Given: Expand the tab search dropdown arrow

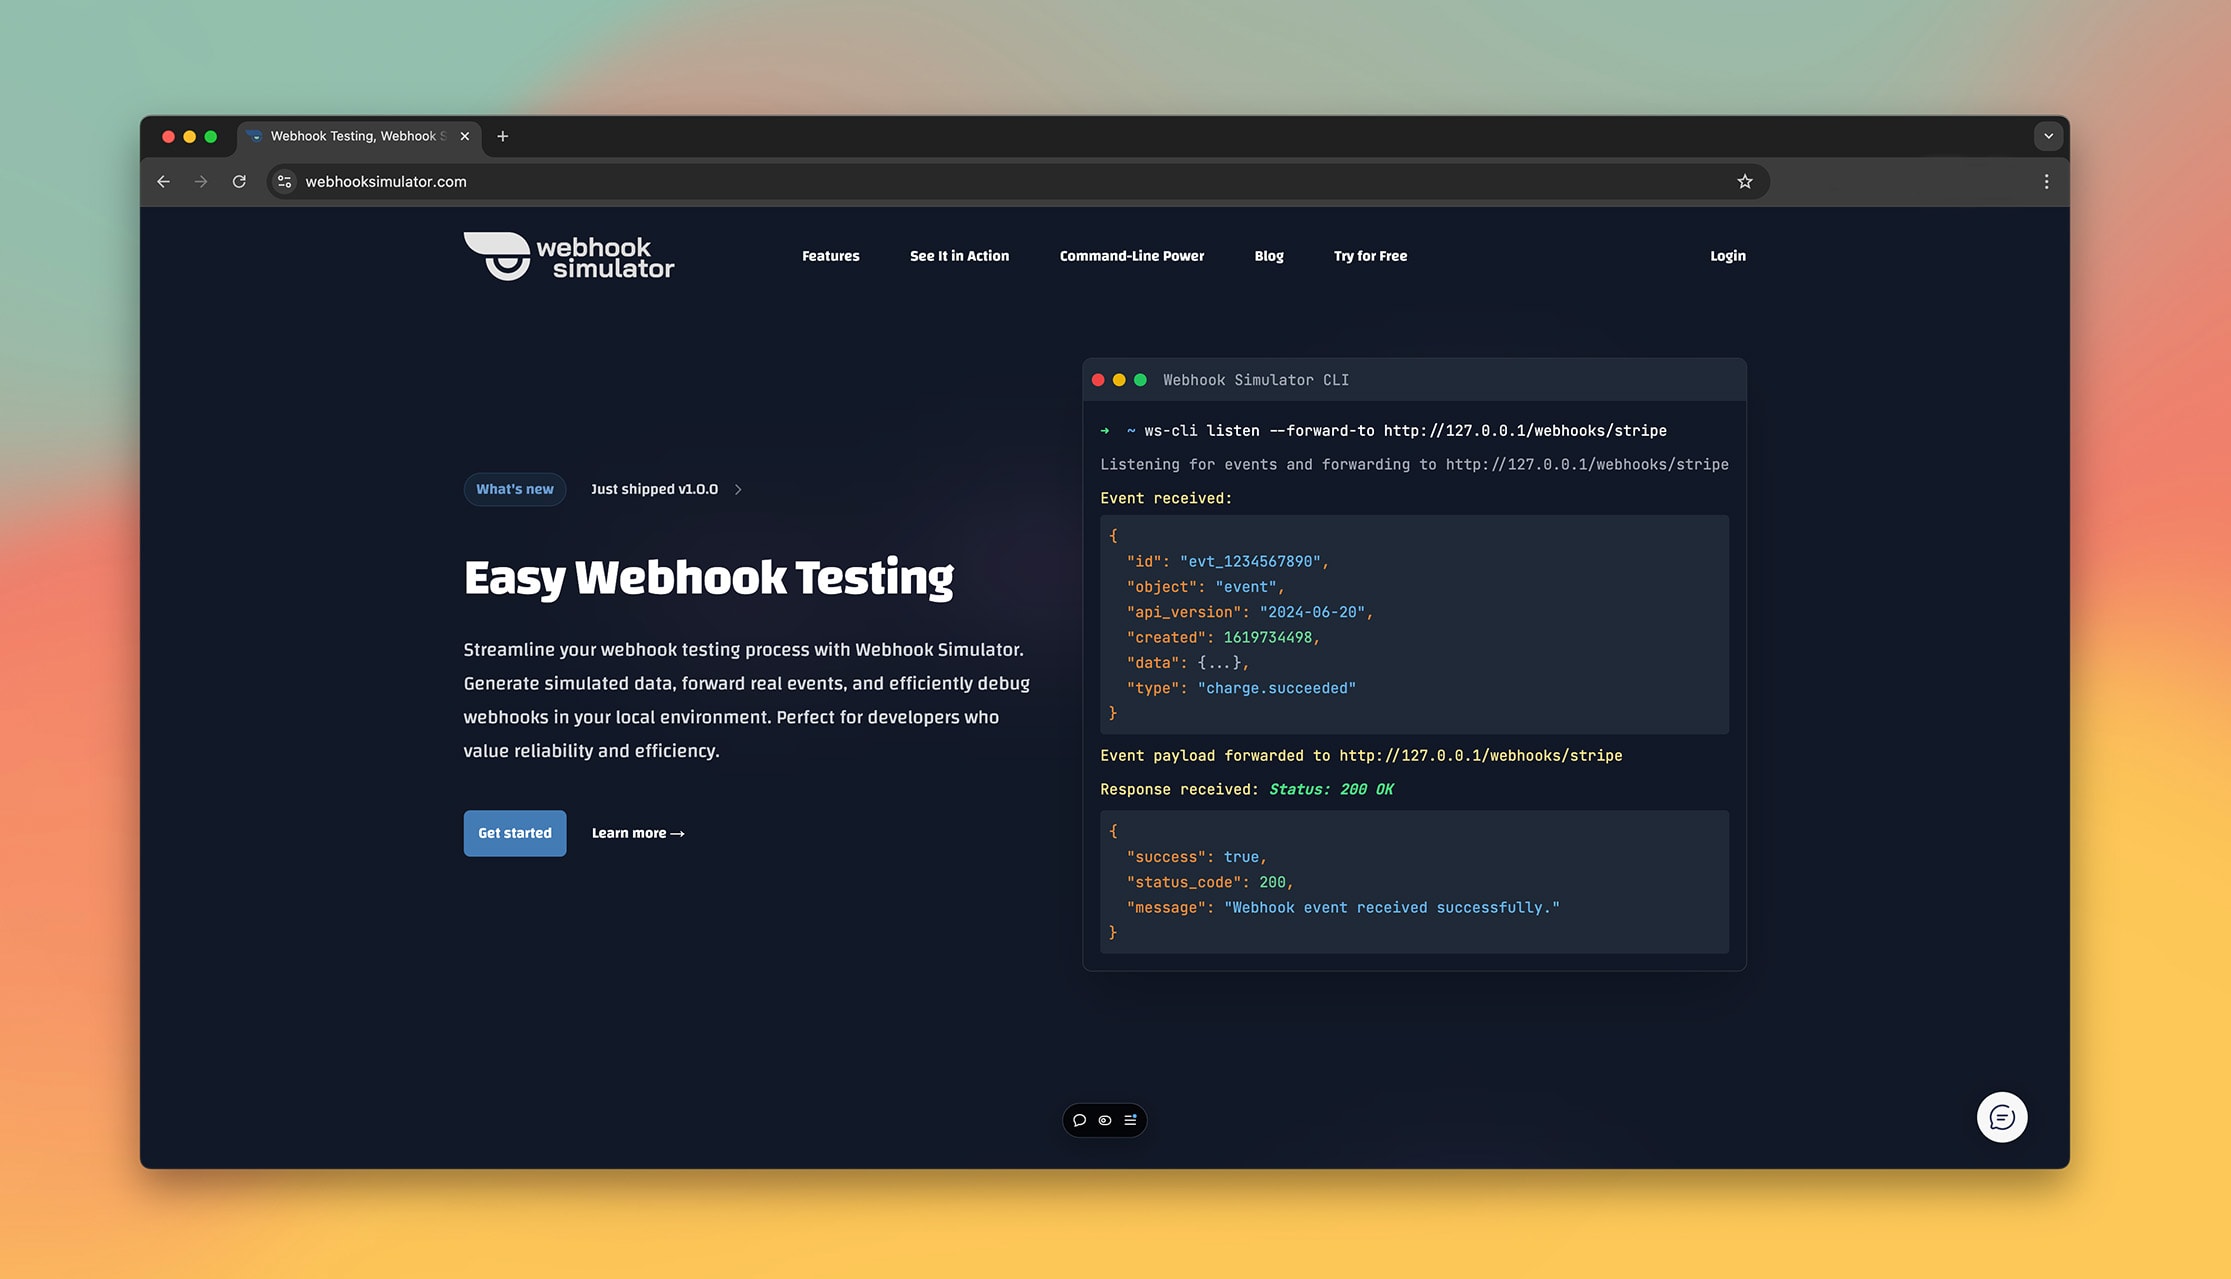Looking at the screenshot, I should pyautogui.click(x=2048, y=137).
